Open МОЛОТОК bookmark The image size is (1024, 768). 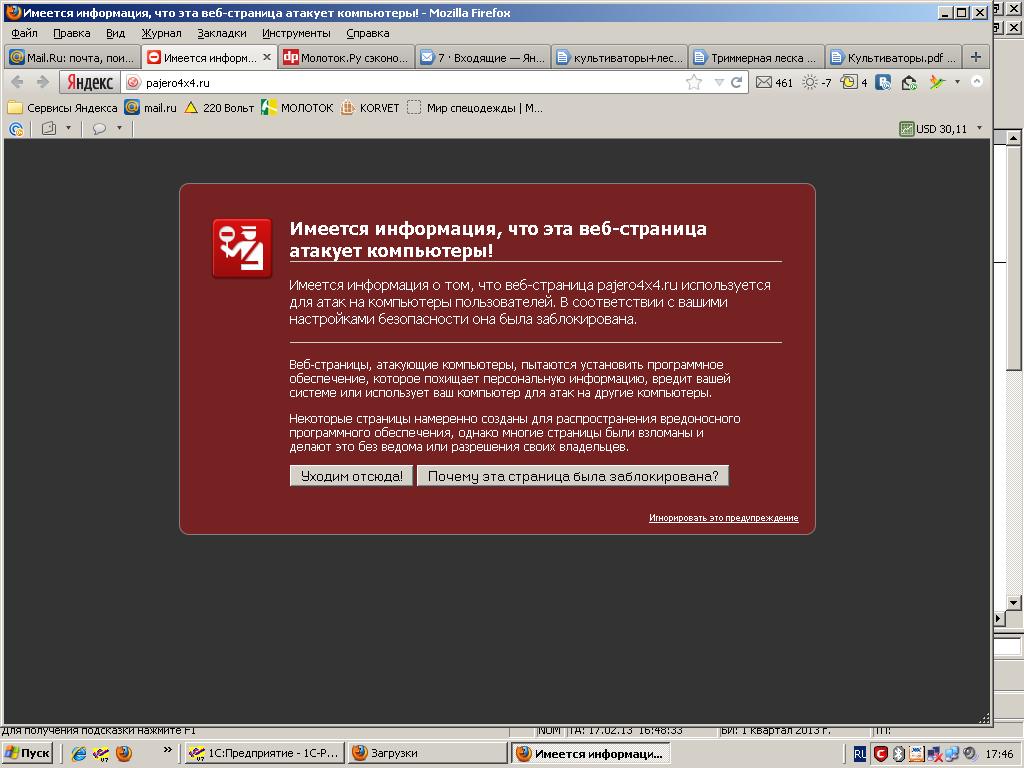[x=297, y=108]
